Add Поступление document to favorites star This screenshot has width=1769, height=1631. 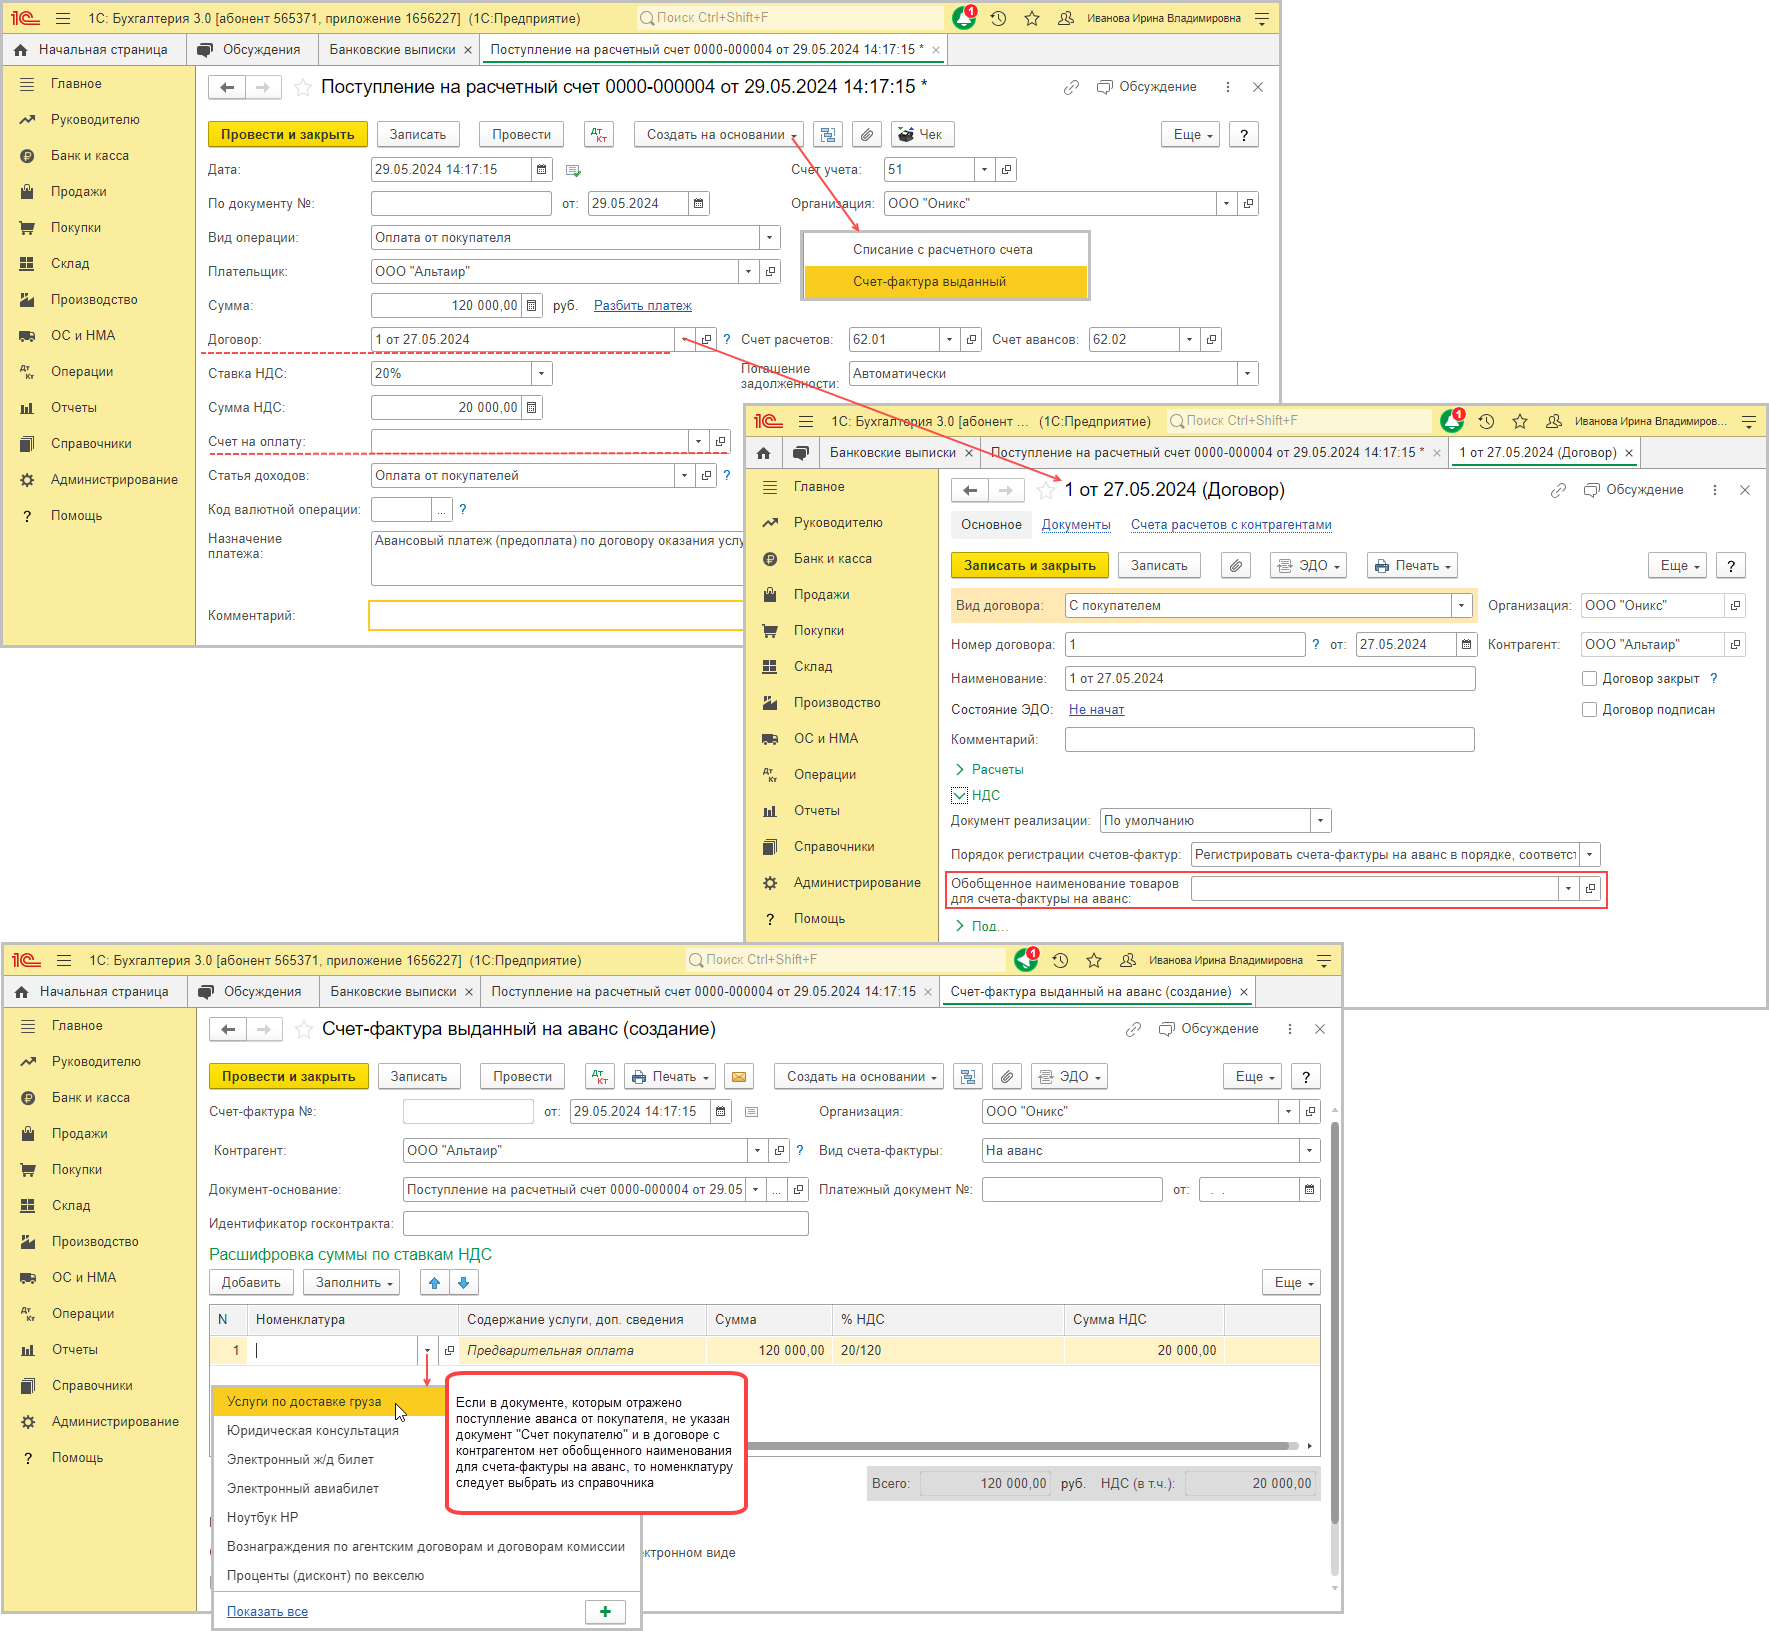click(x=303, y=88)
